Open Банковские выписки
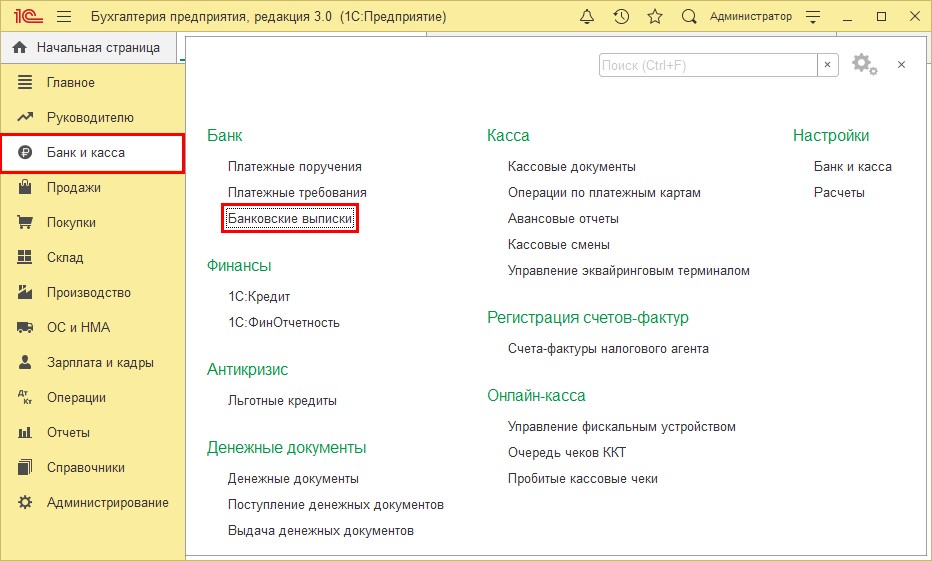This screenshot has height=561, width=932. pyautogui.click(x=290, y=219)
